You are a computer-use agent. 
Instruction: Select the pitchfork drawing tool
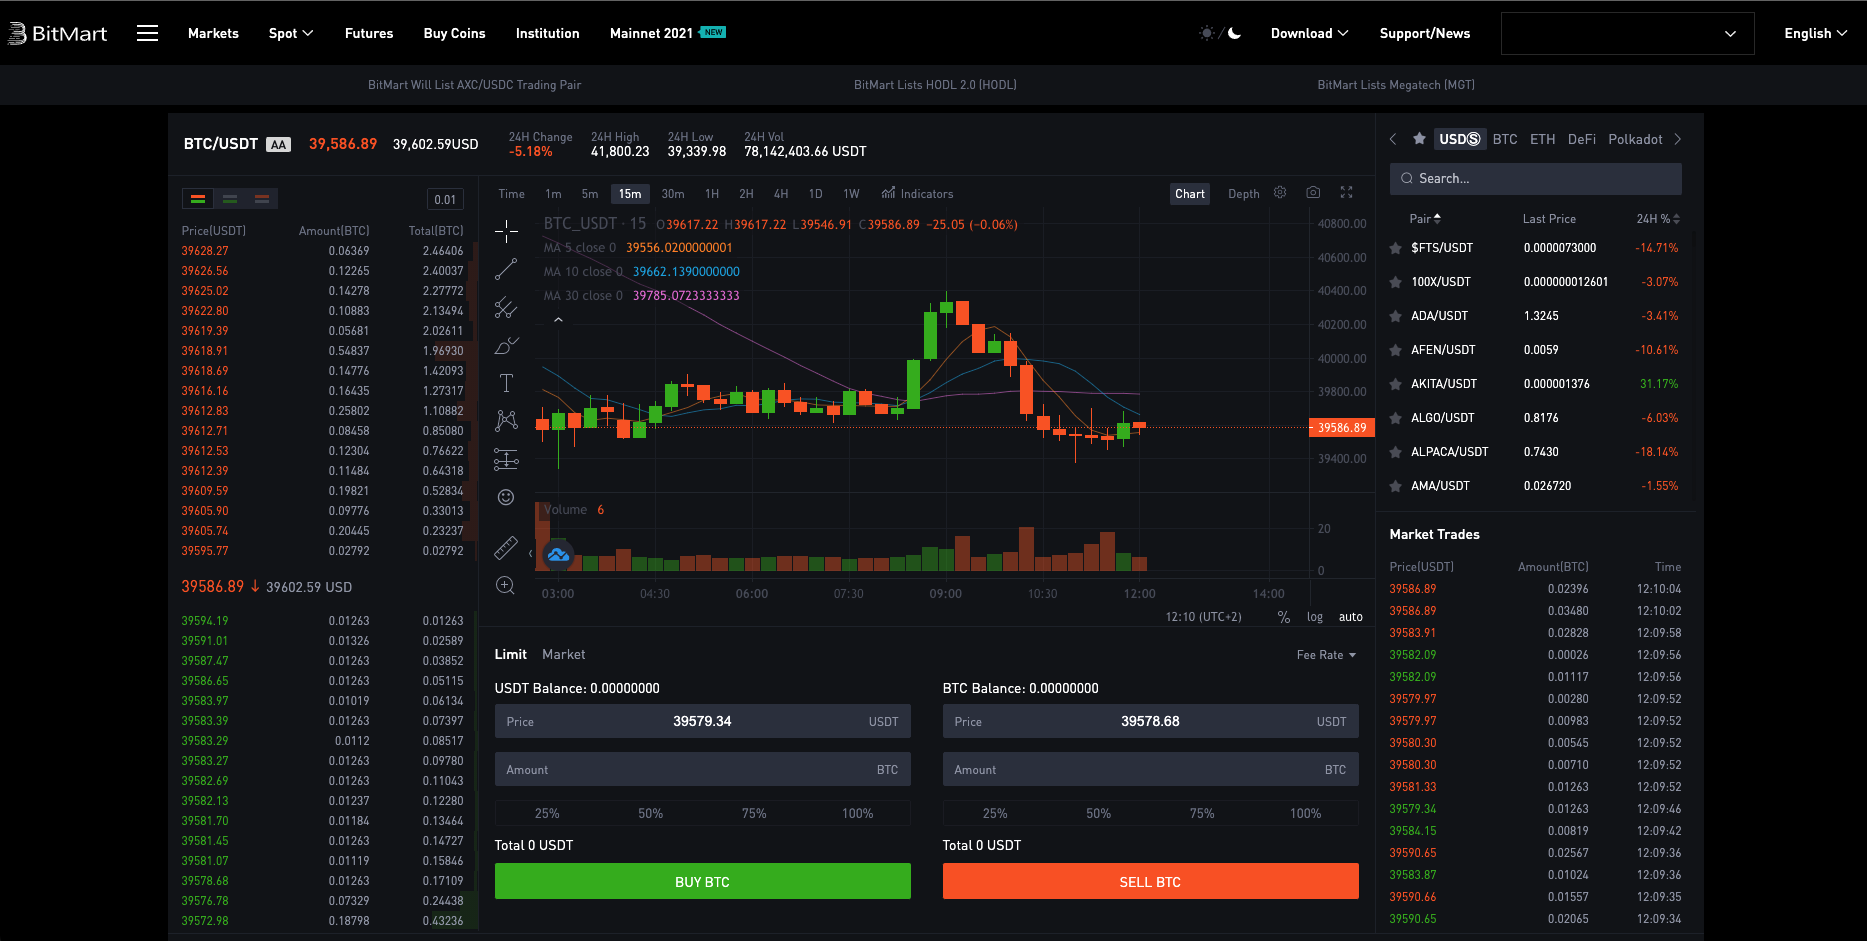tap(506, 307)
